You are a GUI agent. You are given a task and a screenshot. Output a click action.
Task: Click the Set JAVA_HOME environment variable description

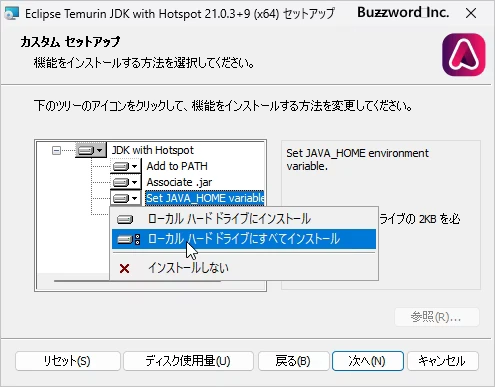coord(357,159)
